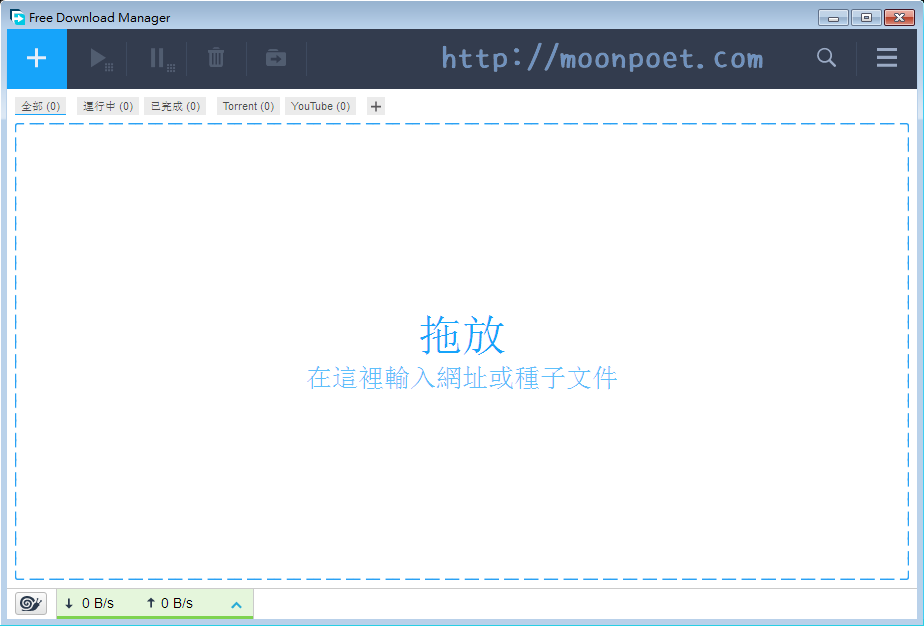Add a new tab with the plus button
Screen dimensions: 924x626
pos(375,106)
